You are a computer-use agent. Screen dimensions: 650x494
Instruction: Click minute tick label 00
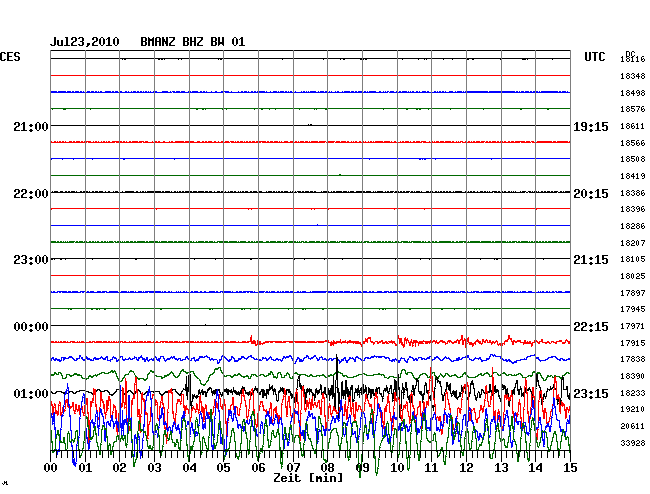51,468
